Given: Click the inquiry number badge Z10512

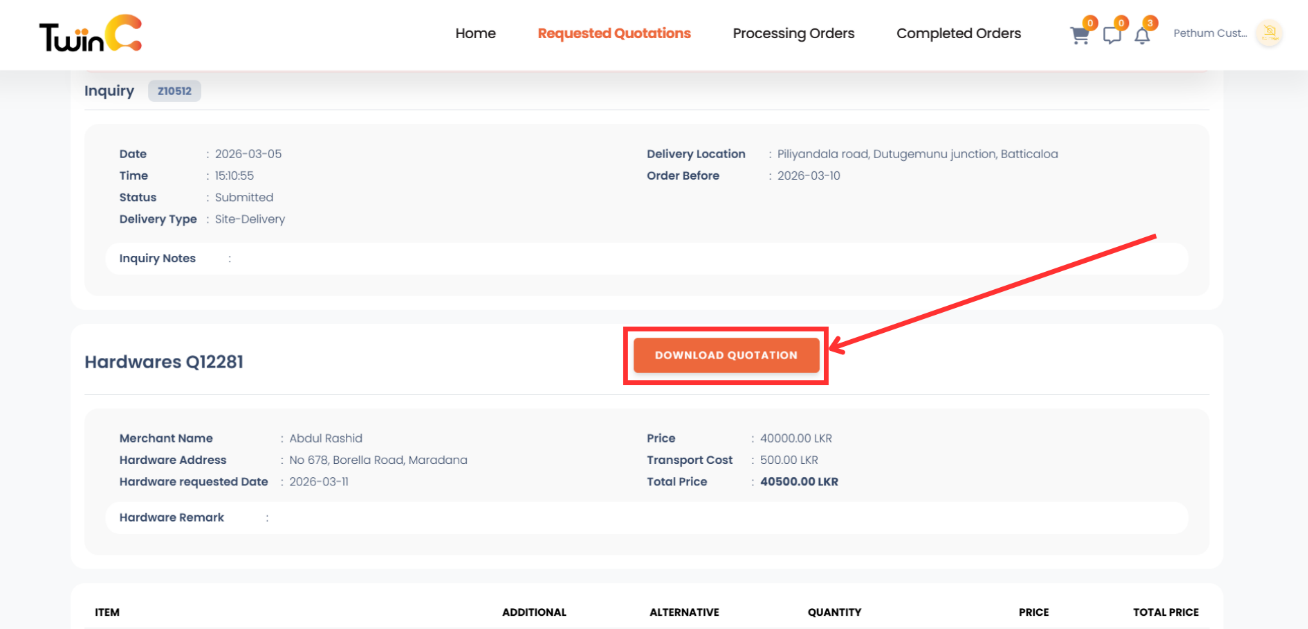Looking at the screenshot, I should [174, 90].
